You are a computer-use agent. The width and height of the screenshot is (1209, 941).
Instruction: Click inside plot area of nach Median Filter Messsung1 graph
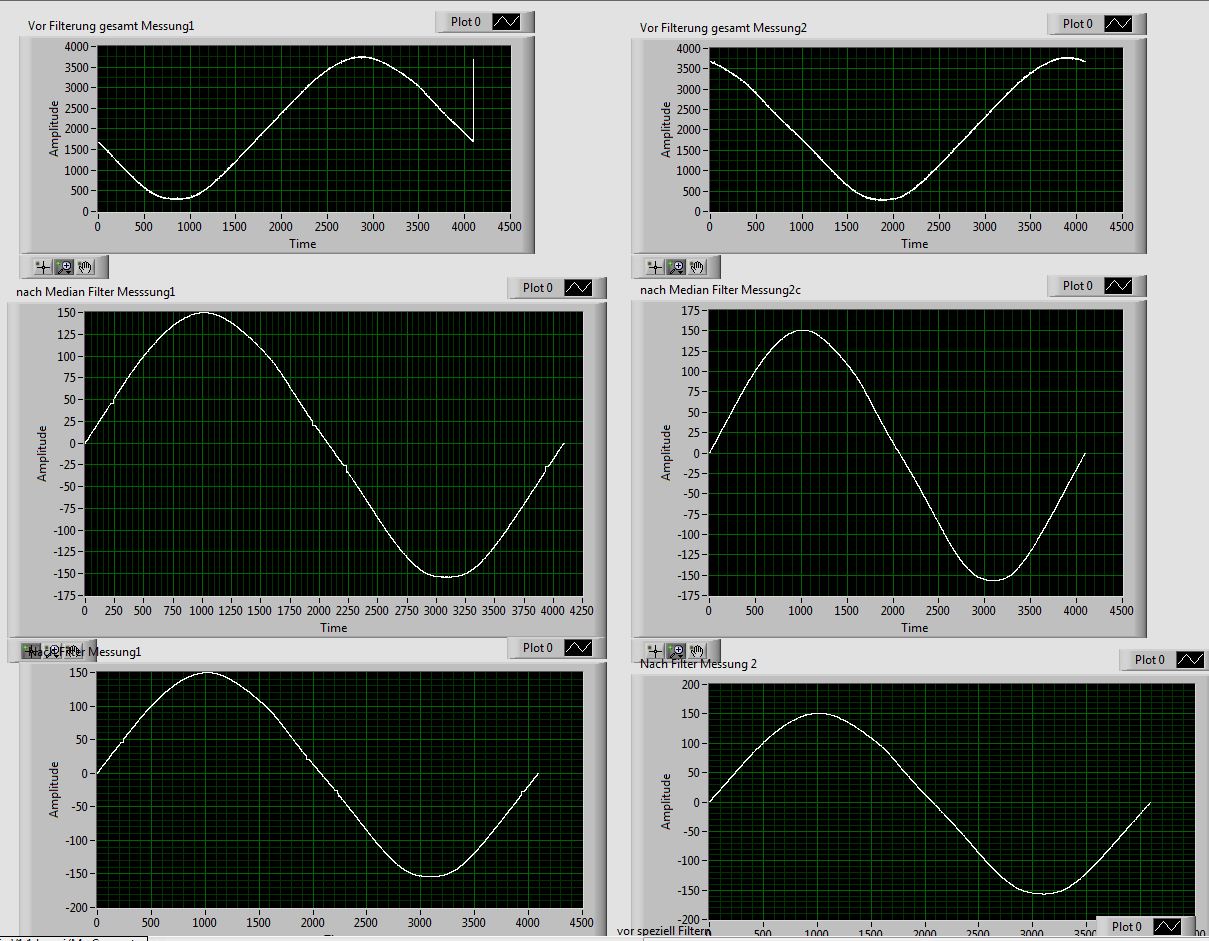[332, 453]
